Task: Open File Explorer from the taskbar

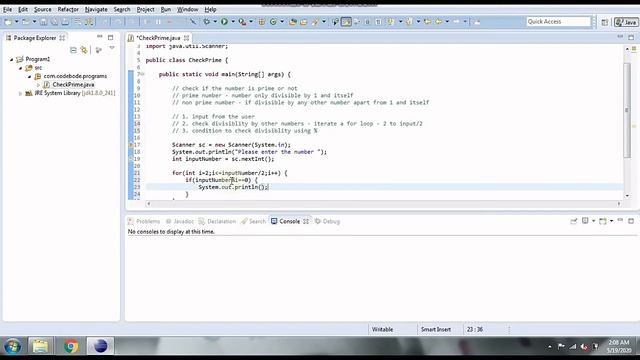Action: pos(40,347)
